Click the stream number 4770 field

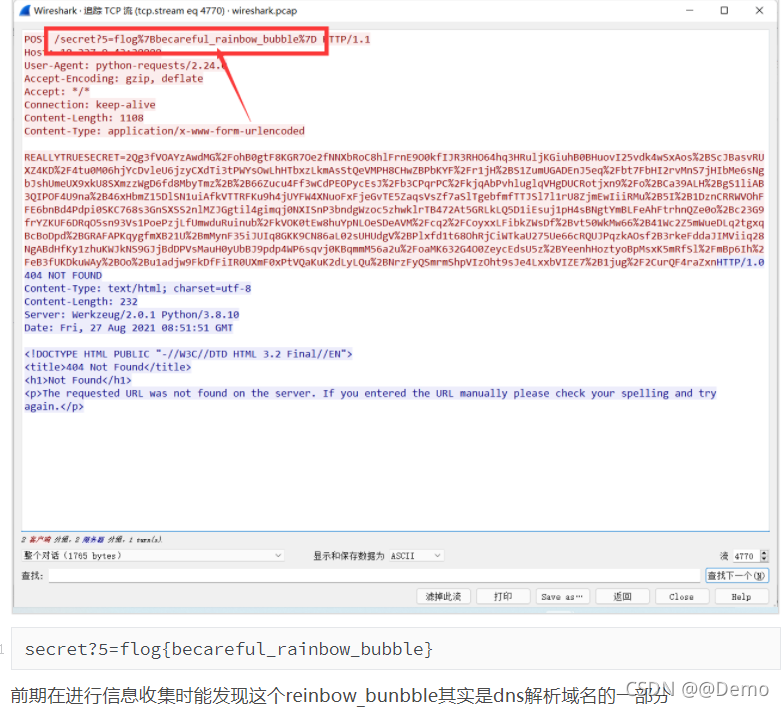(x=746, y=556)
